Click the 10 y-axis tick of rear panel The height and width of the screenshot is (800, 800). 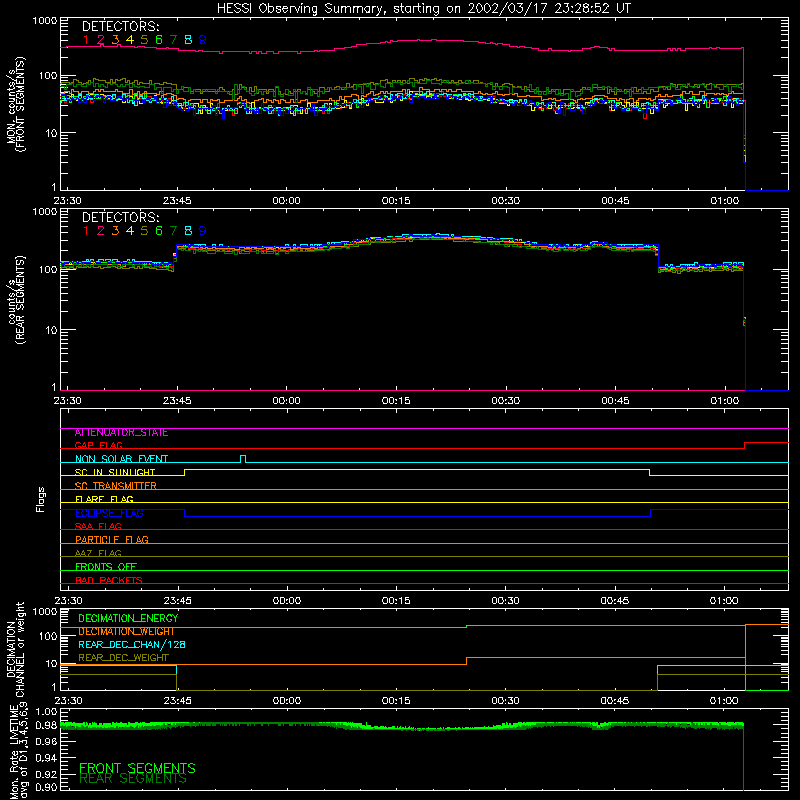52,330
